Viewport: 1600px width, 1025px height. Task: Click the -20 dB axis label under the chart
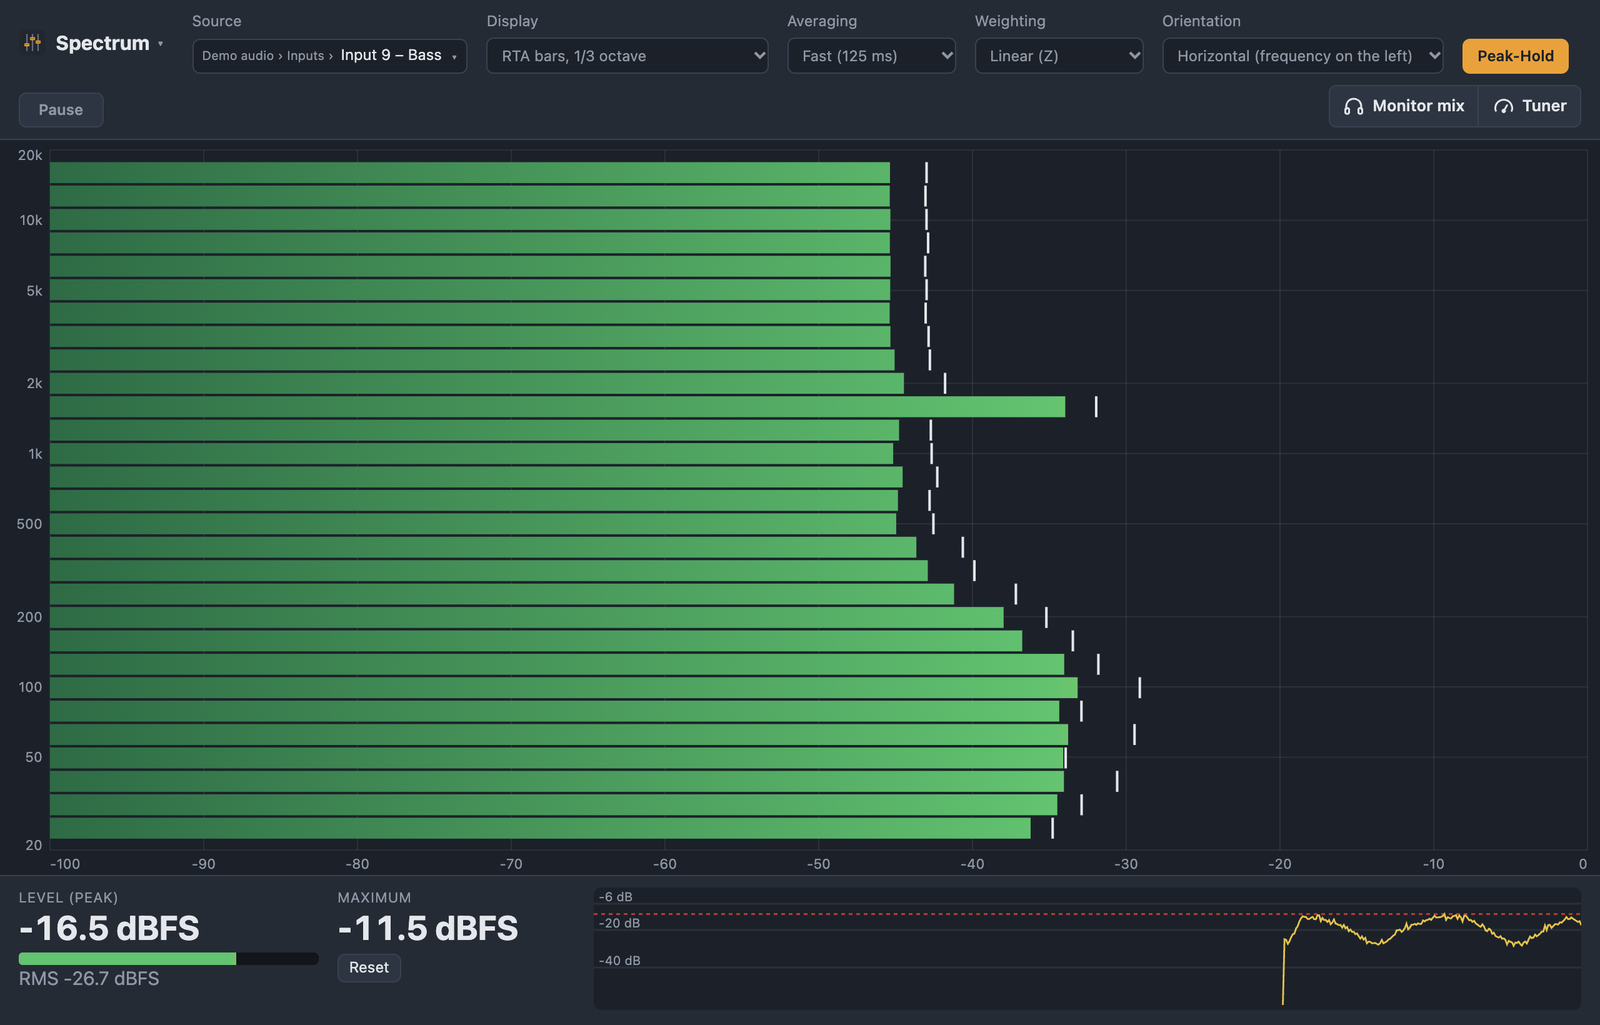click(x=1279, y=864)
